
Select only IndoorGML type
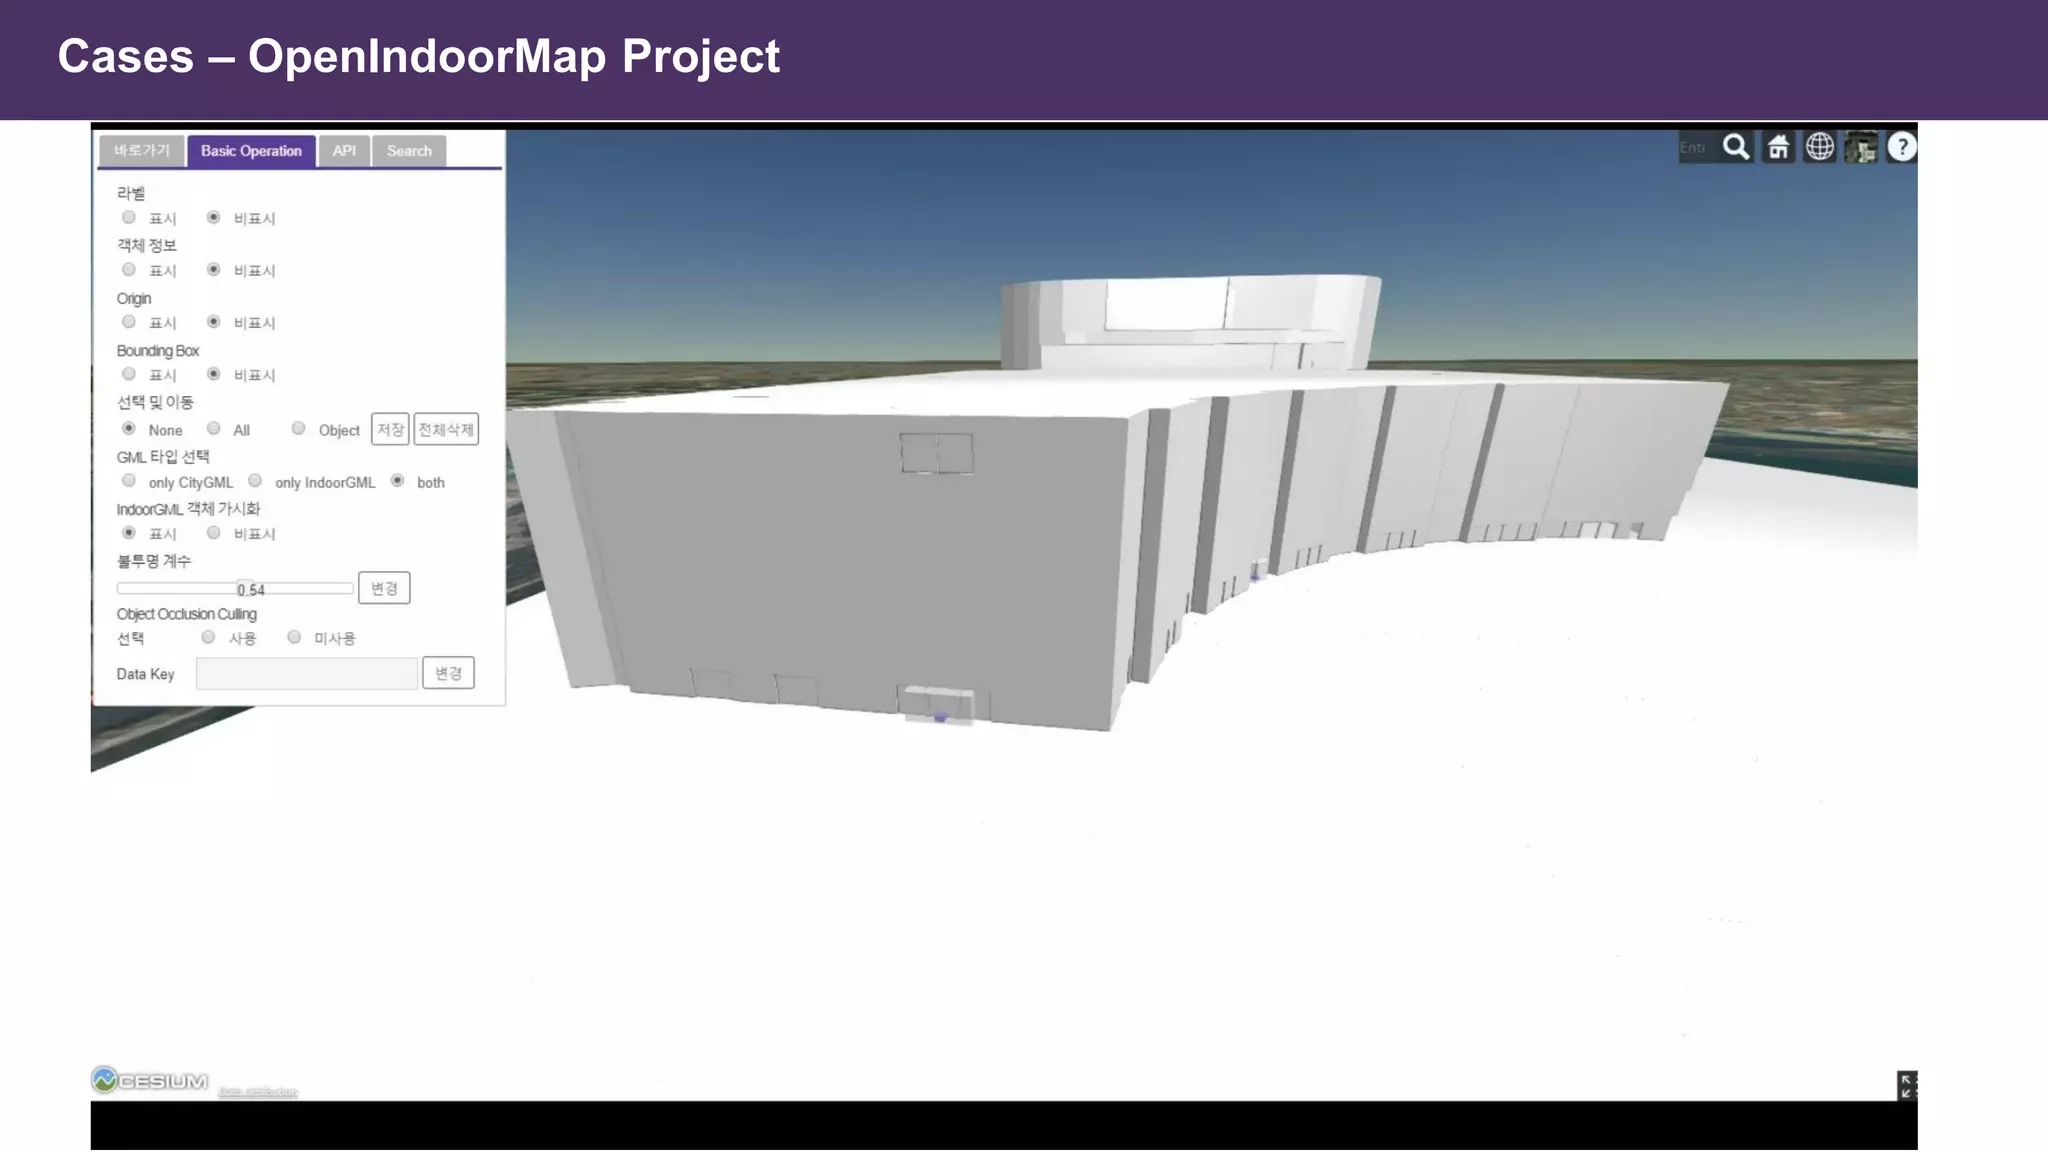(255, 480)
